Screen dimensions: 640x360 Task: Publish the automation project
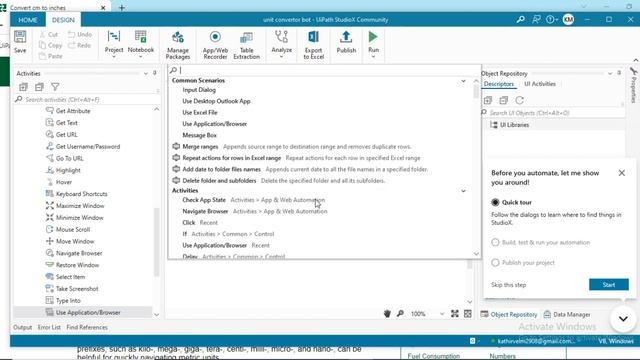pos(346,42)
